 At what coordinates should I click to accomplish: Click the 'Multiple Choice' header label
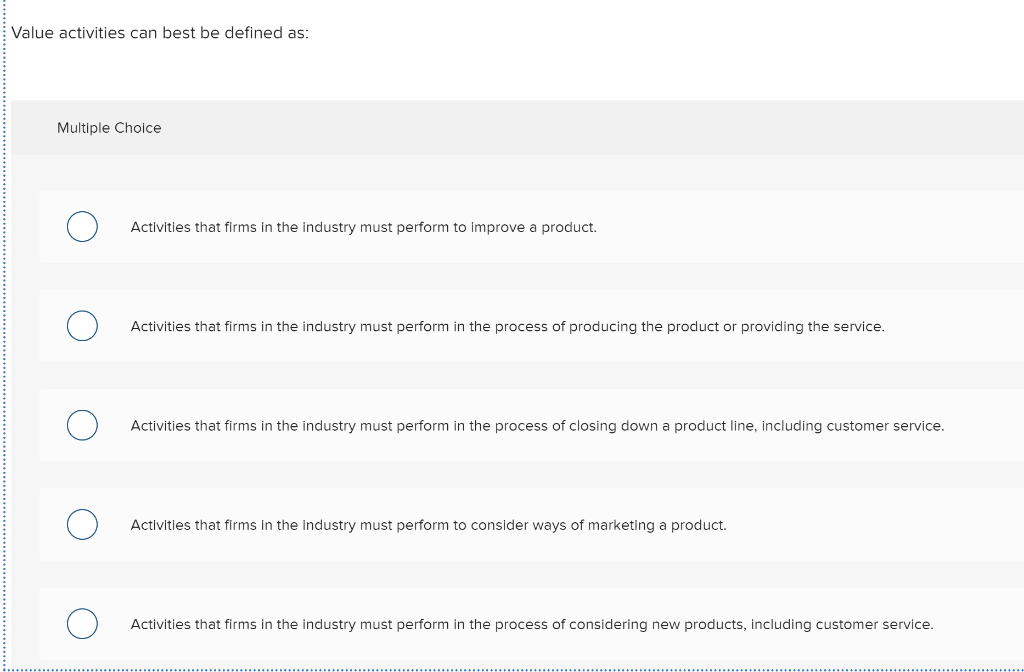109,128
